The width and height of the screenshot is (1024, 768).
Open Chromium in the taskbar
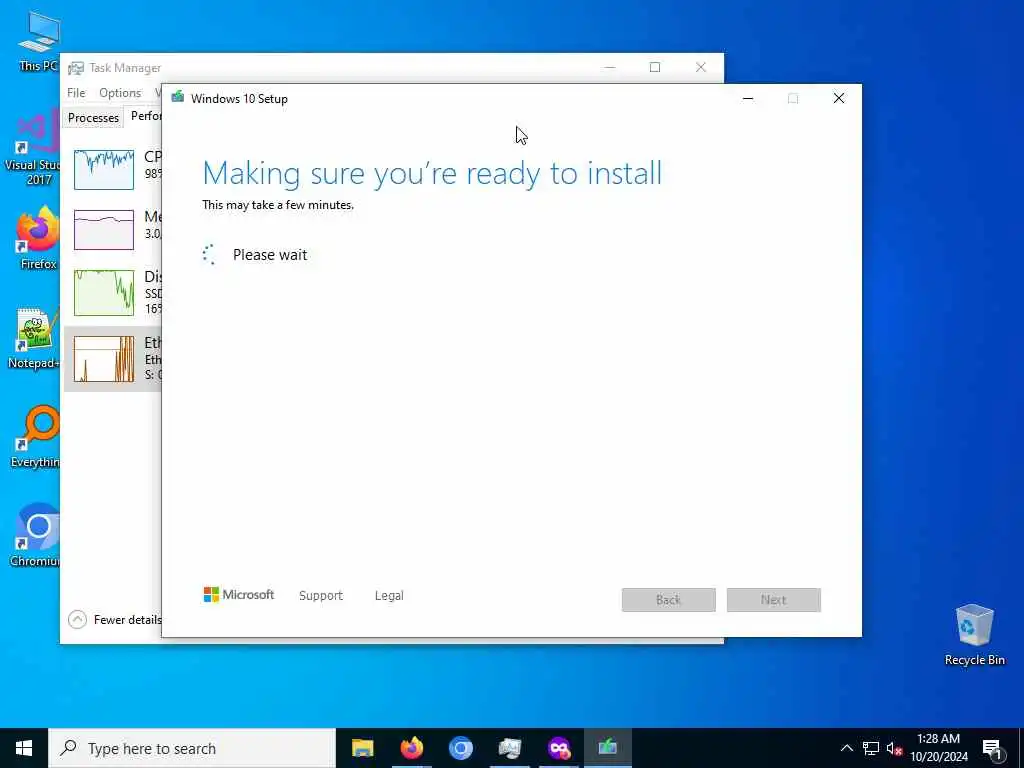pyautogui.click(x=460, y=748)
